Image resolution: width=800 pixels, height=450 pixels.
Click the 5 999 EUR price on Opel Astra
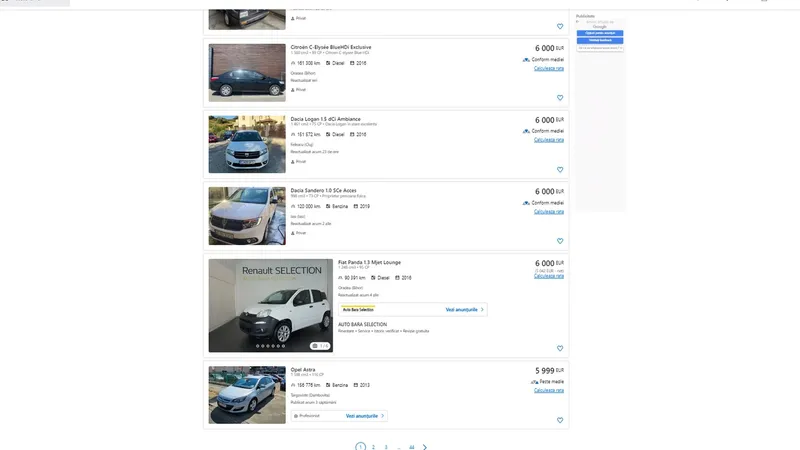click(x=549, y=370)
